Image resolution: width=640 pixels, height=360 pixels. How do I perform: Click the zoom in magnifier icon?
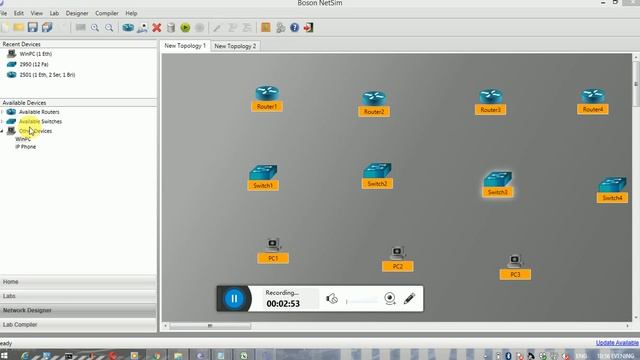click(x=95, y=28)
